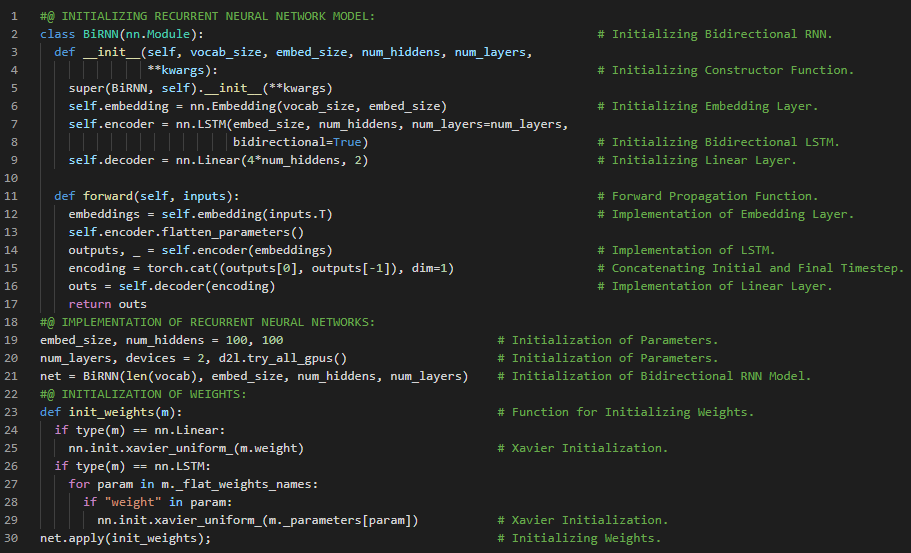
Task: Click line number 30 in the gutter
Action: coord(13,538)
